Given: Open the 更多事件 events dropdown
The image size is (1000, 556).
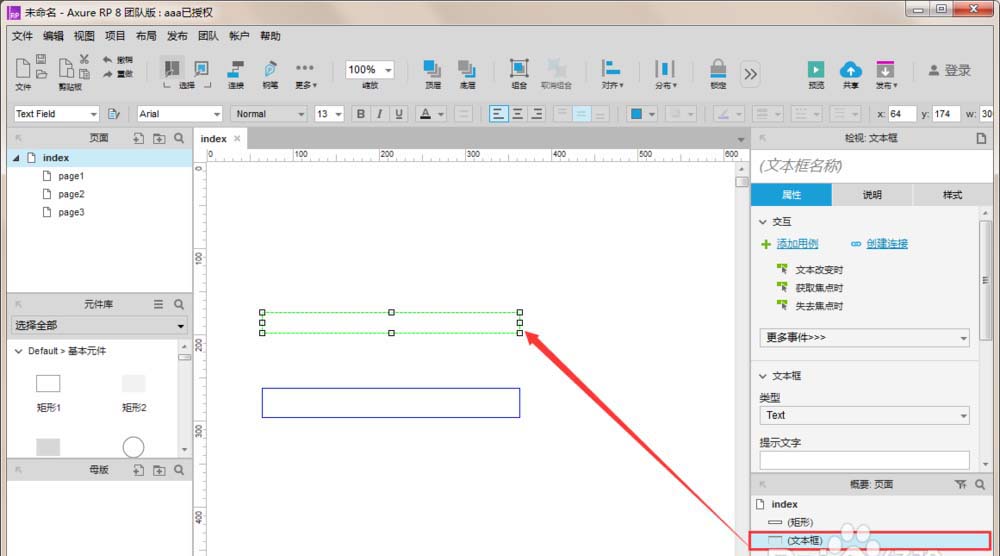Looking at the screenshot, I should click(x=864, y=337).
